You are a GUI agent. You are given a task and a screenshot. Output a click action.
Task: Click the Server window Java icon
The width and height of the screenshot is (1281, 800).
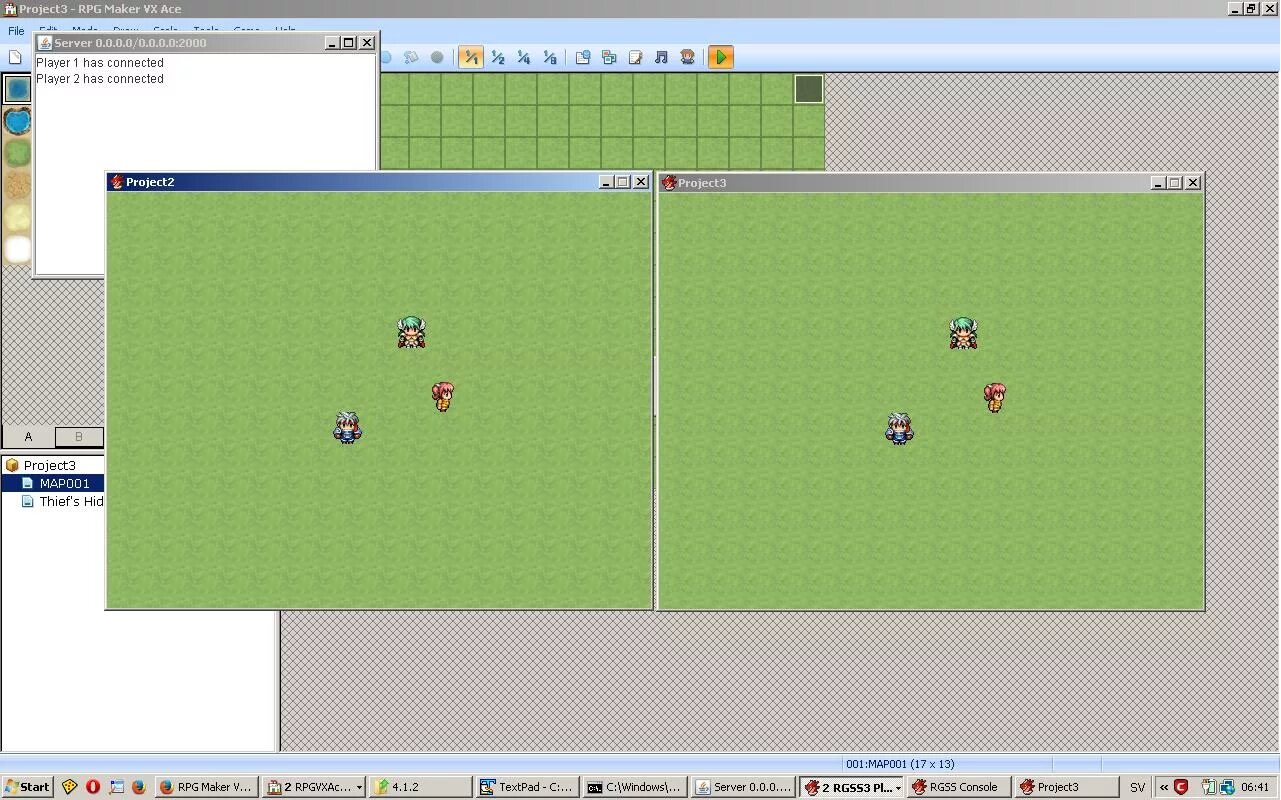44,43
